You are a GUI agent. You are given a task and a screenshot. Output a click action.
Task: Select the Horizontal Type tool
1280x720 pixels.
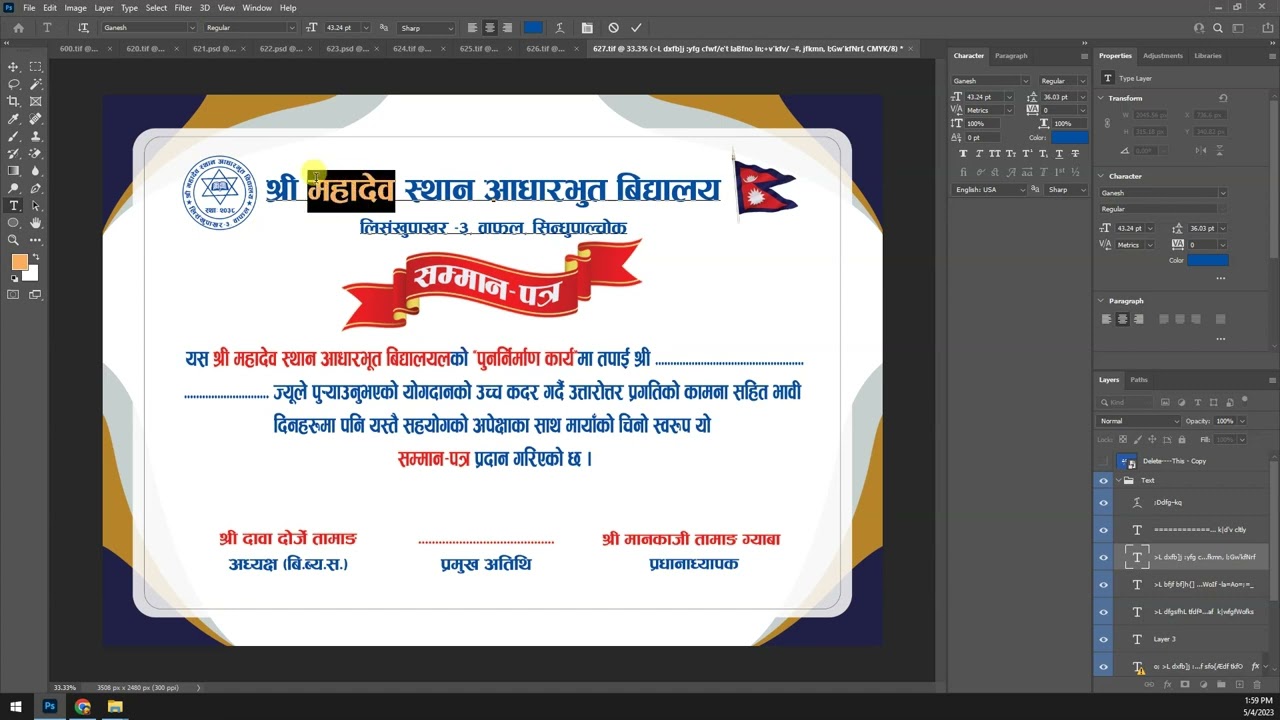tap(14, 206)
